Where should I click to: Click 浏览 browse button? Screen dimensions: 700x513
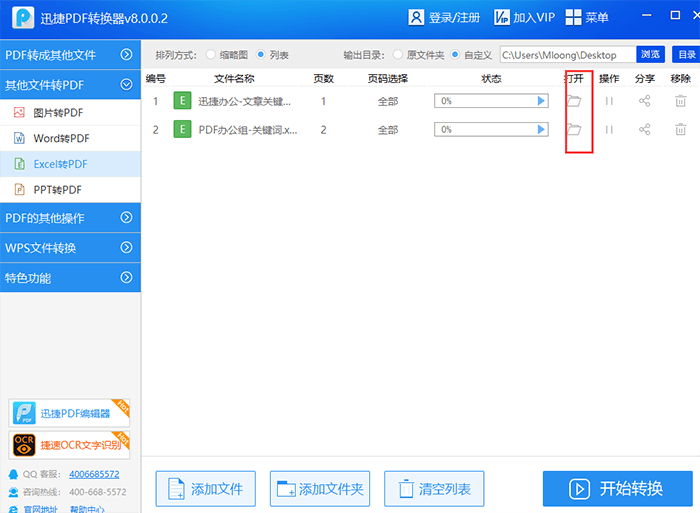pyautogui.click(x=650, y=54)
